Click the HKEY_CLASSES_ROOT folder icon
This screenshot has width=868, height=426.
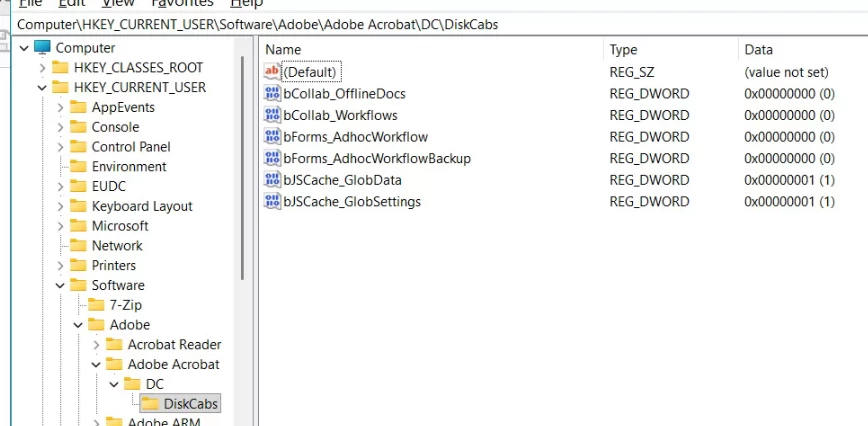coord(60,67)
